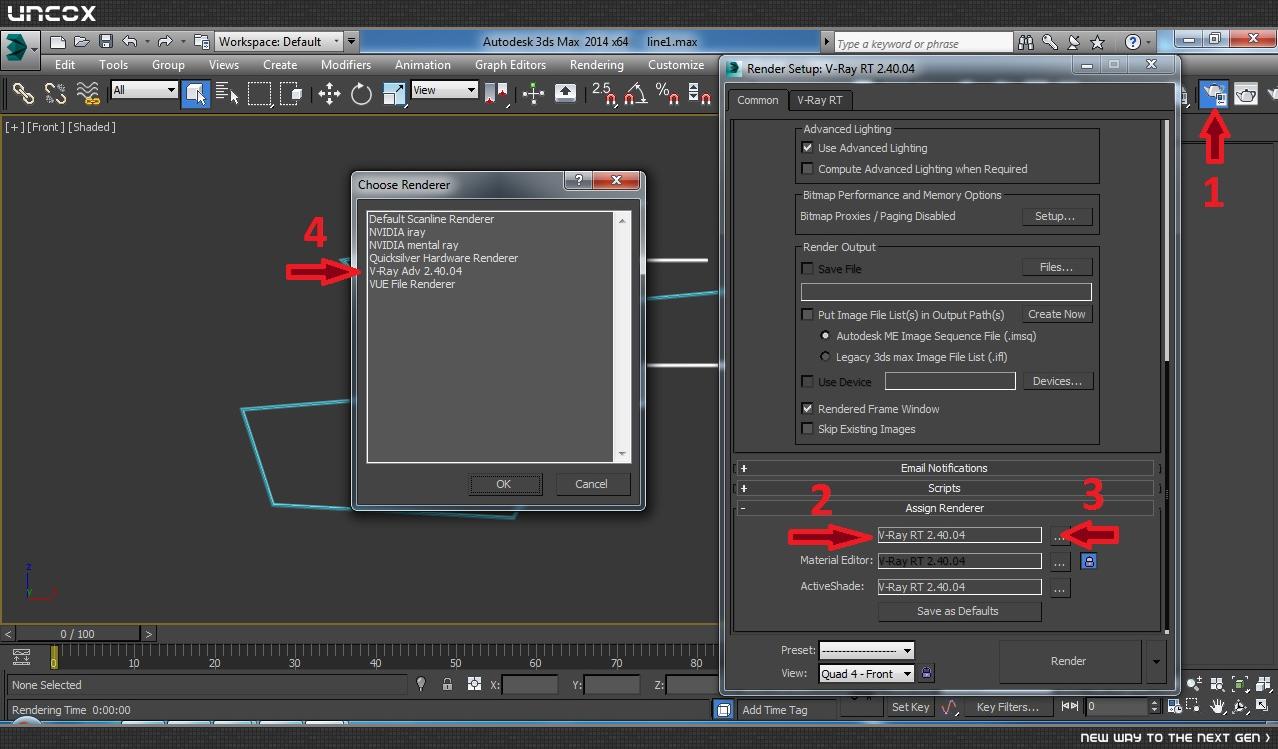This screenshot has width=1278, height=749.
Task: Activate the Select and Move tool
Action: [329, 94]
